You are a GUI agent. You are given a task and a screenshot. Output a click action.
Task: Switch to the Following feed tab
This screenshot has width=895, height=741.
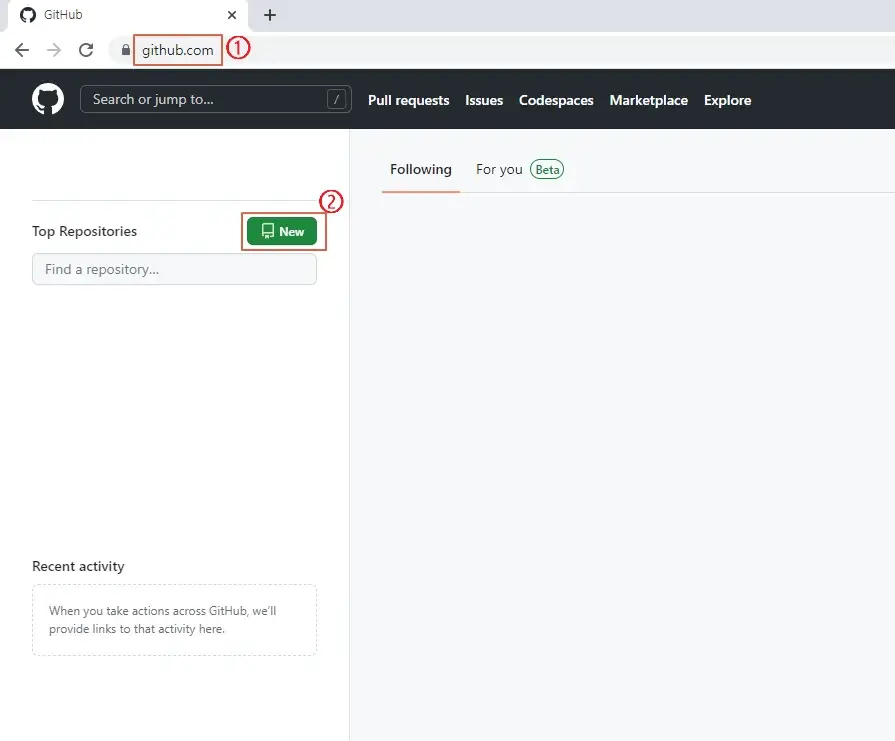coord(421,170)
